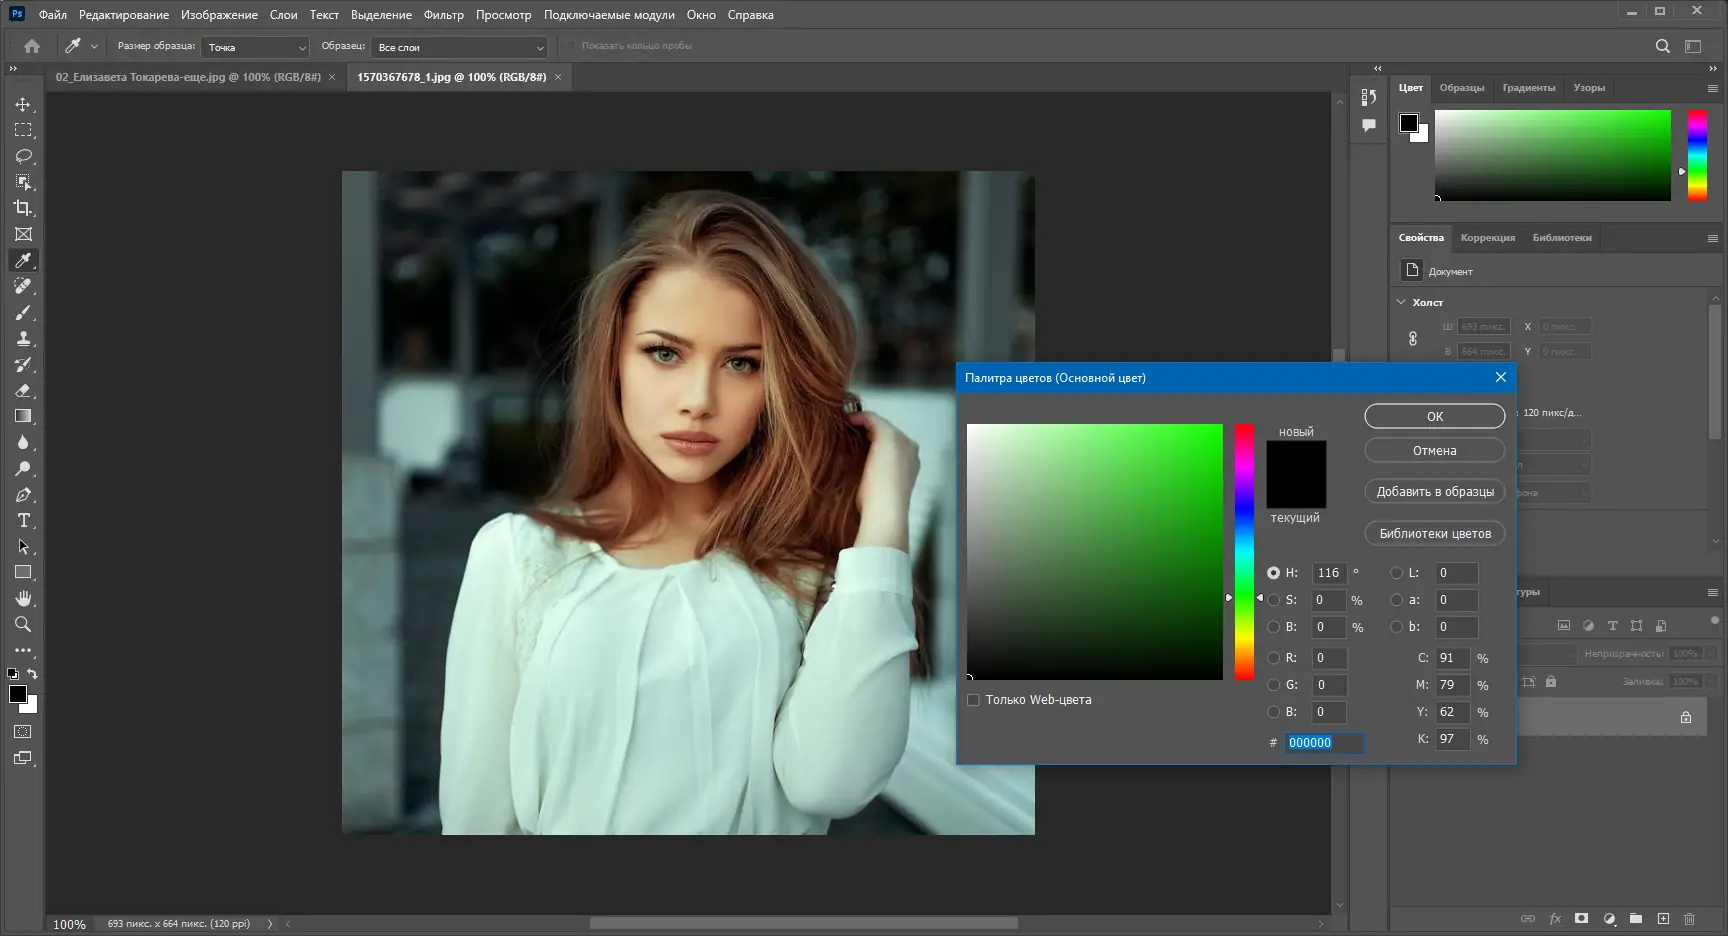Screen dimensions: 1728x936
Task: Select the Zoom tool in toolbar
Action: pyautogui.click(x=23, y=625)
